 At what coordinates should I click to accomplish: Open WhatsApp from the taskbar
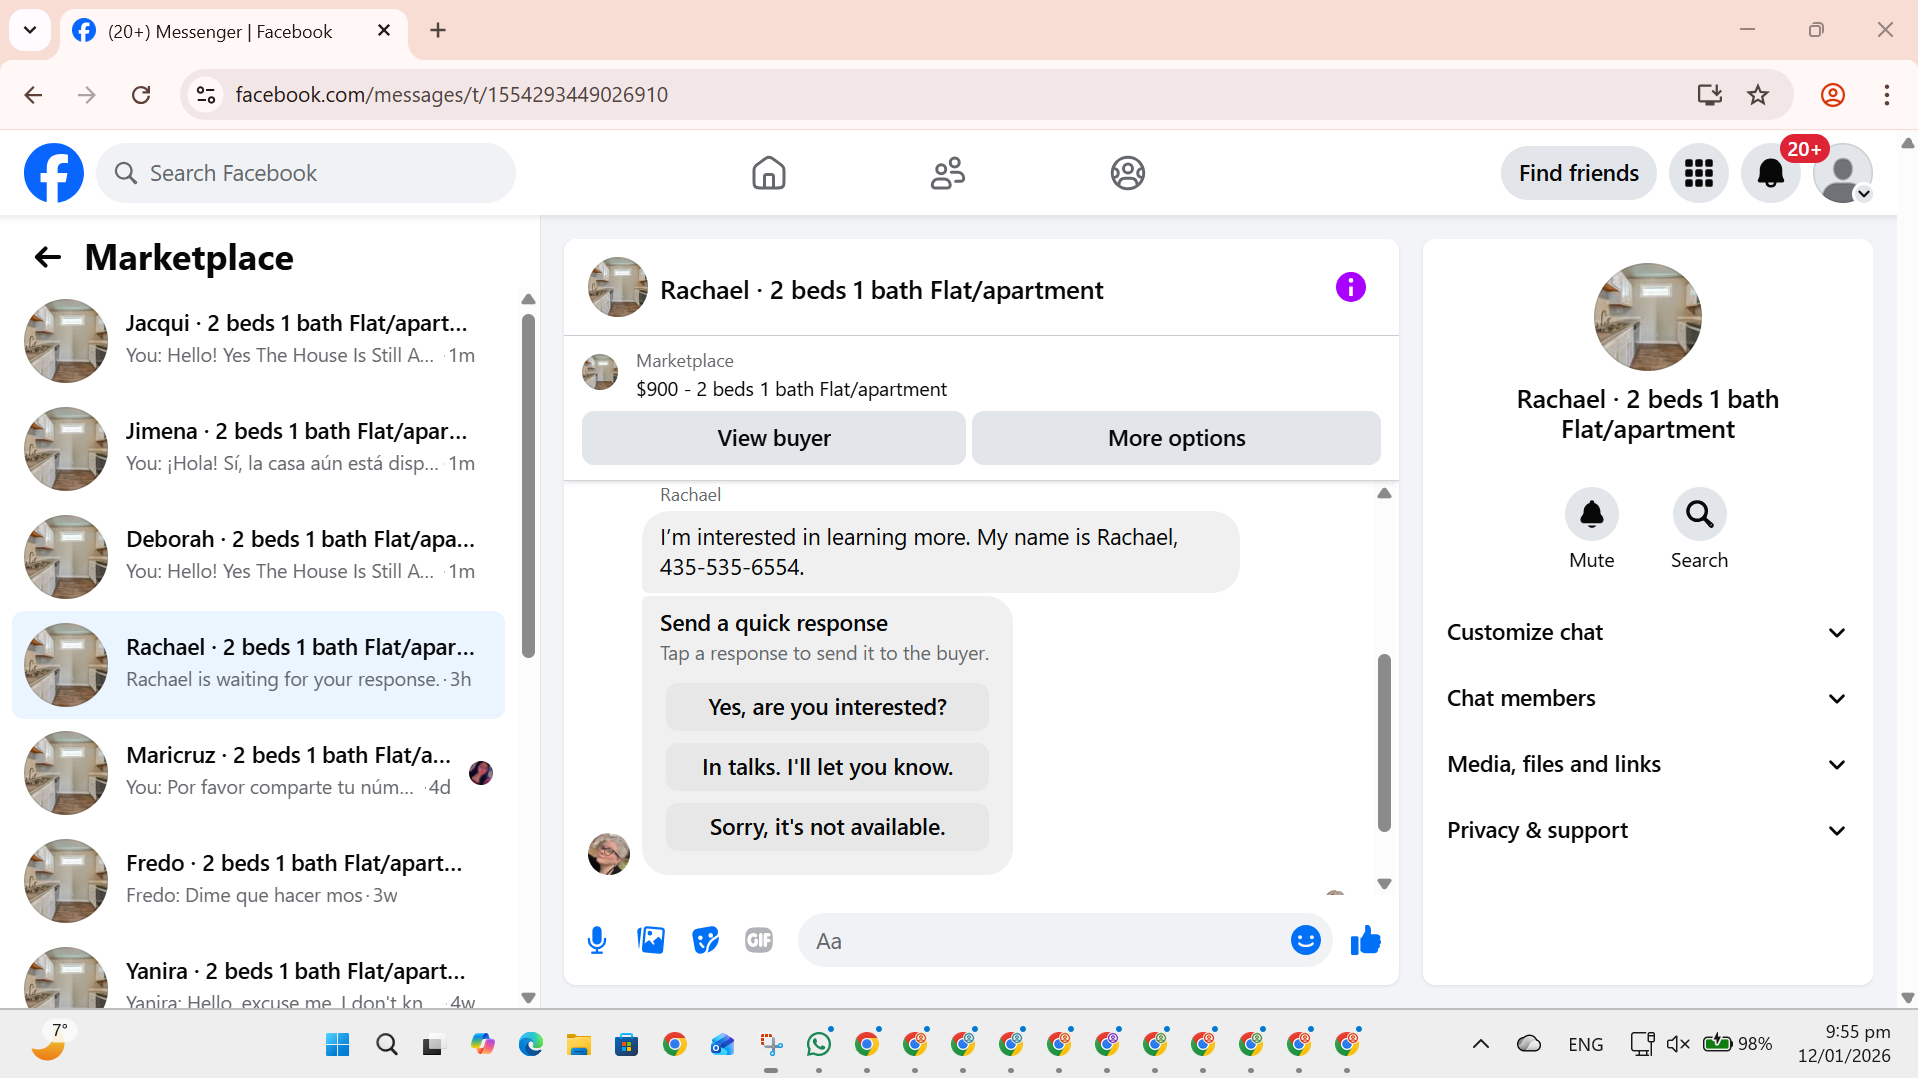click(819, 1044)
